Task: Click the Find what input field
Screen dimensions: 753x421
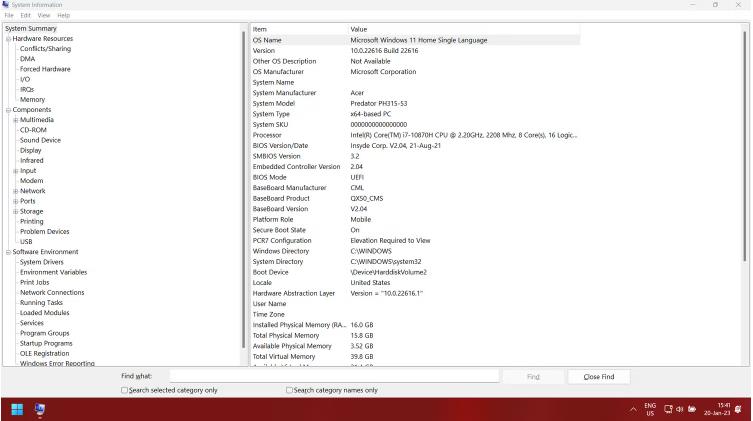Action: [334, 376]
